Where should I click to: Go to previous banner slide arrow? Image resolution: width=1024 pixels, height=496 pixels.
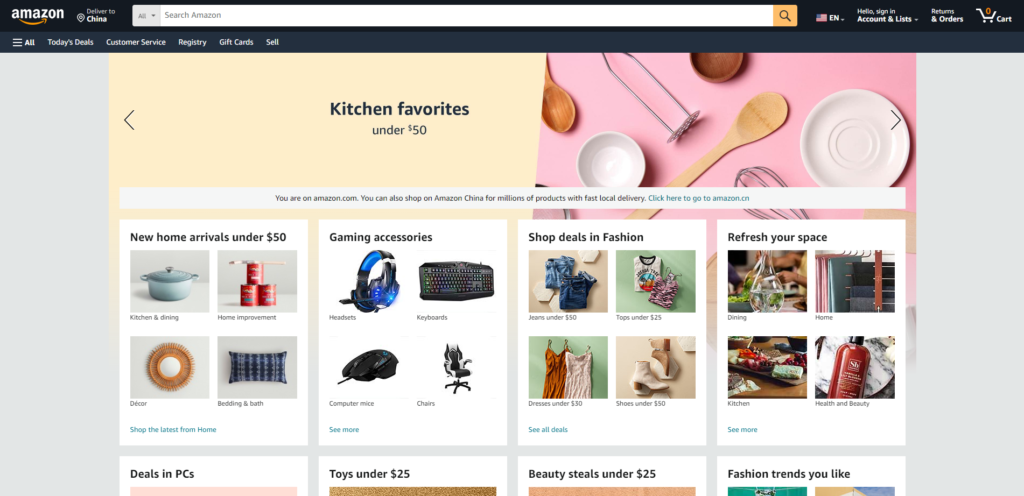point(129,120)
